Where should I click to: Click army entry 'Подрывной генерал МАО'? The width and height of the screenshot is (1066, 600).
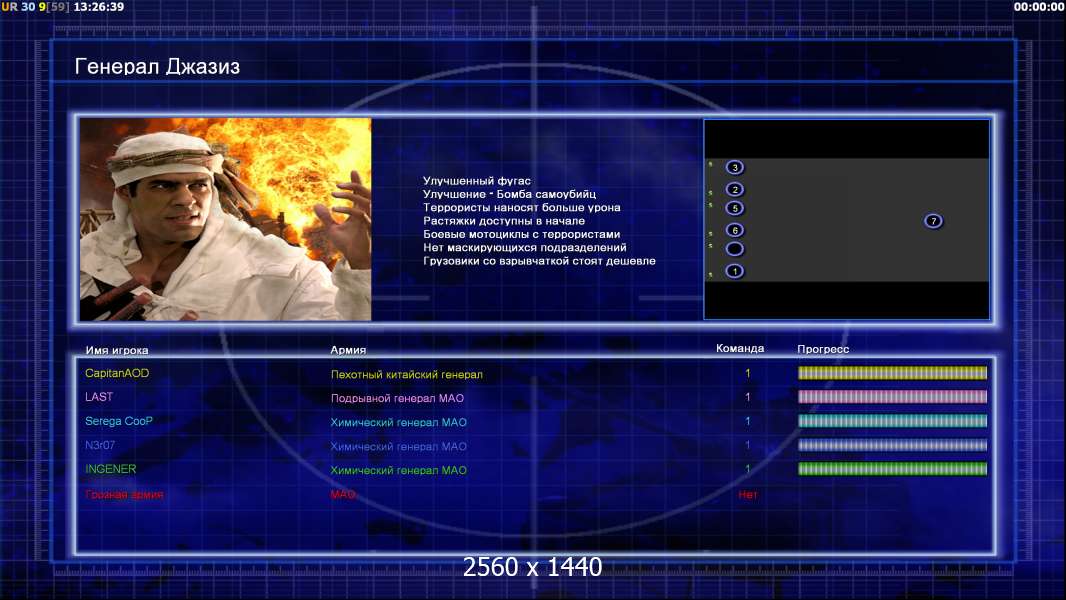pos(397,398)
